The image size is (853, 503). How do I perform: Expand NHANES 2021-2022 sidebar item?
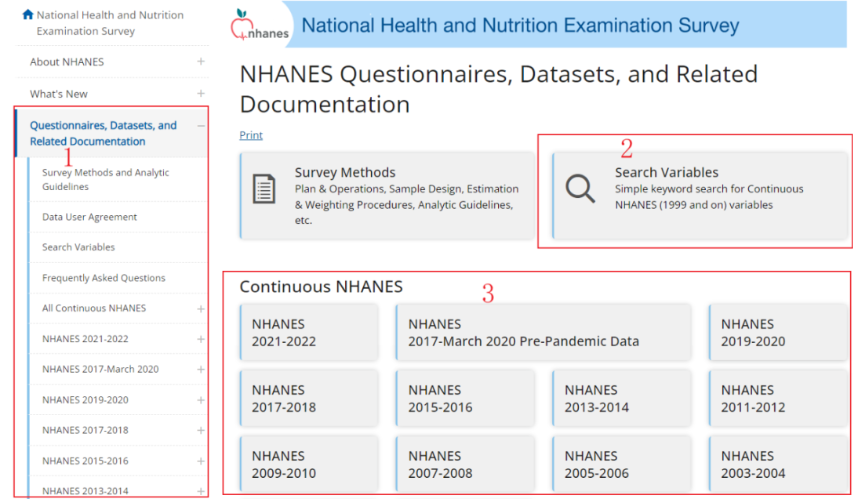pos(201,339)
